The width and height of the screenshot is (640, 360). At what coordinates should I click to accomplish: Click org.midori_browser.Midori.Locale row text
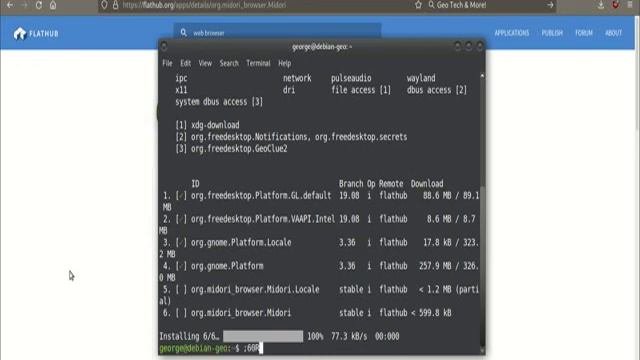tap(255, 289)
